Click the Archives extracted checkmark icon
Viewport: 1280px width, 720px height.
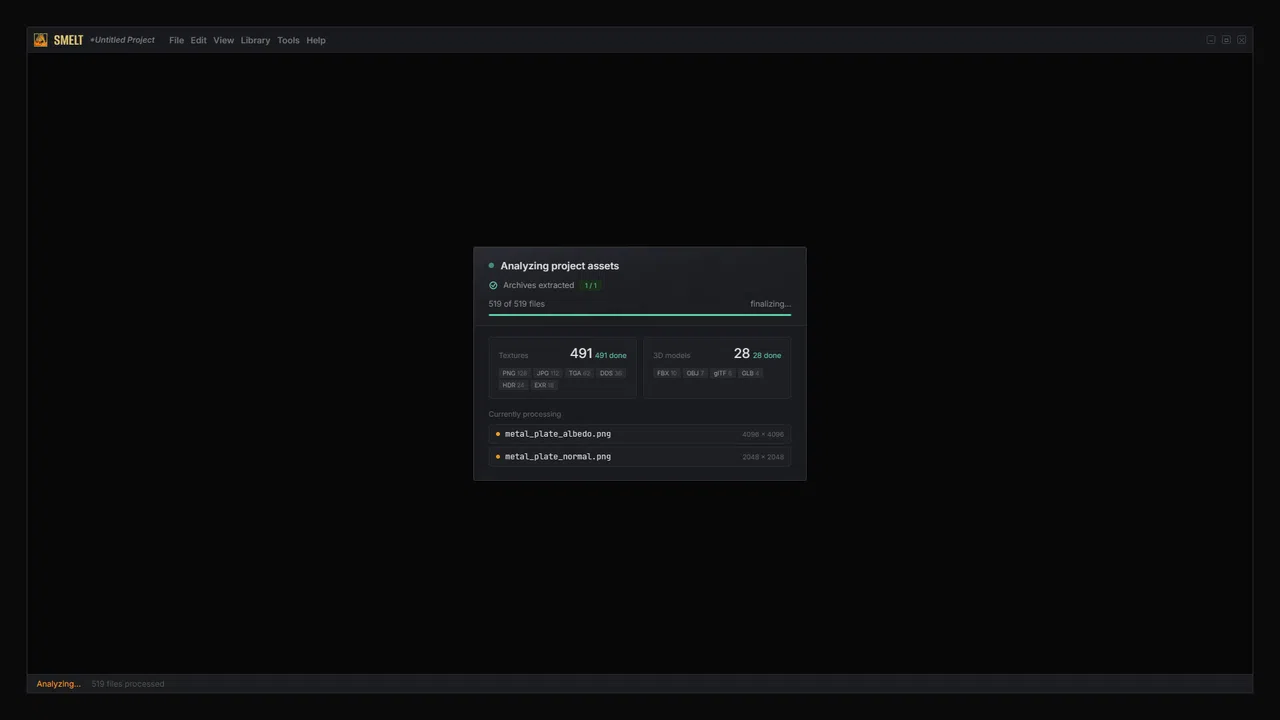493,285
